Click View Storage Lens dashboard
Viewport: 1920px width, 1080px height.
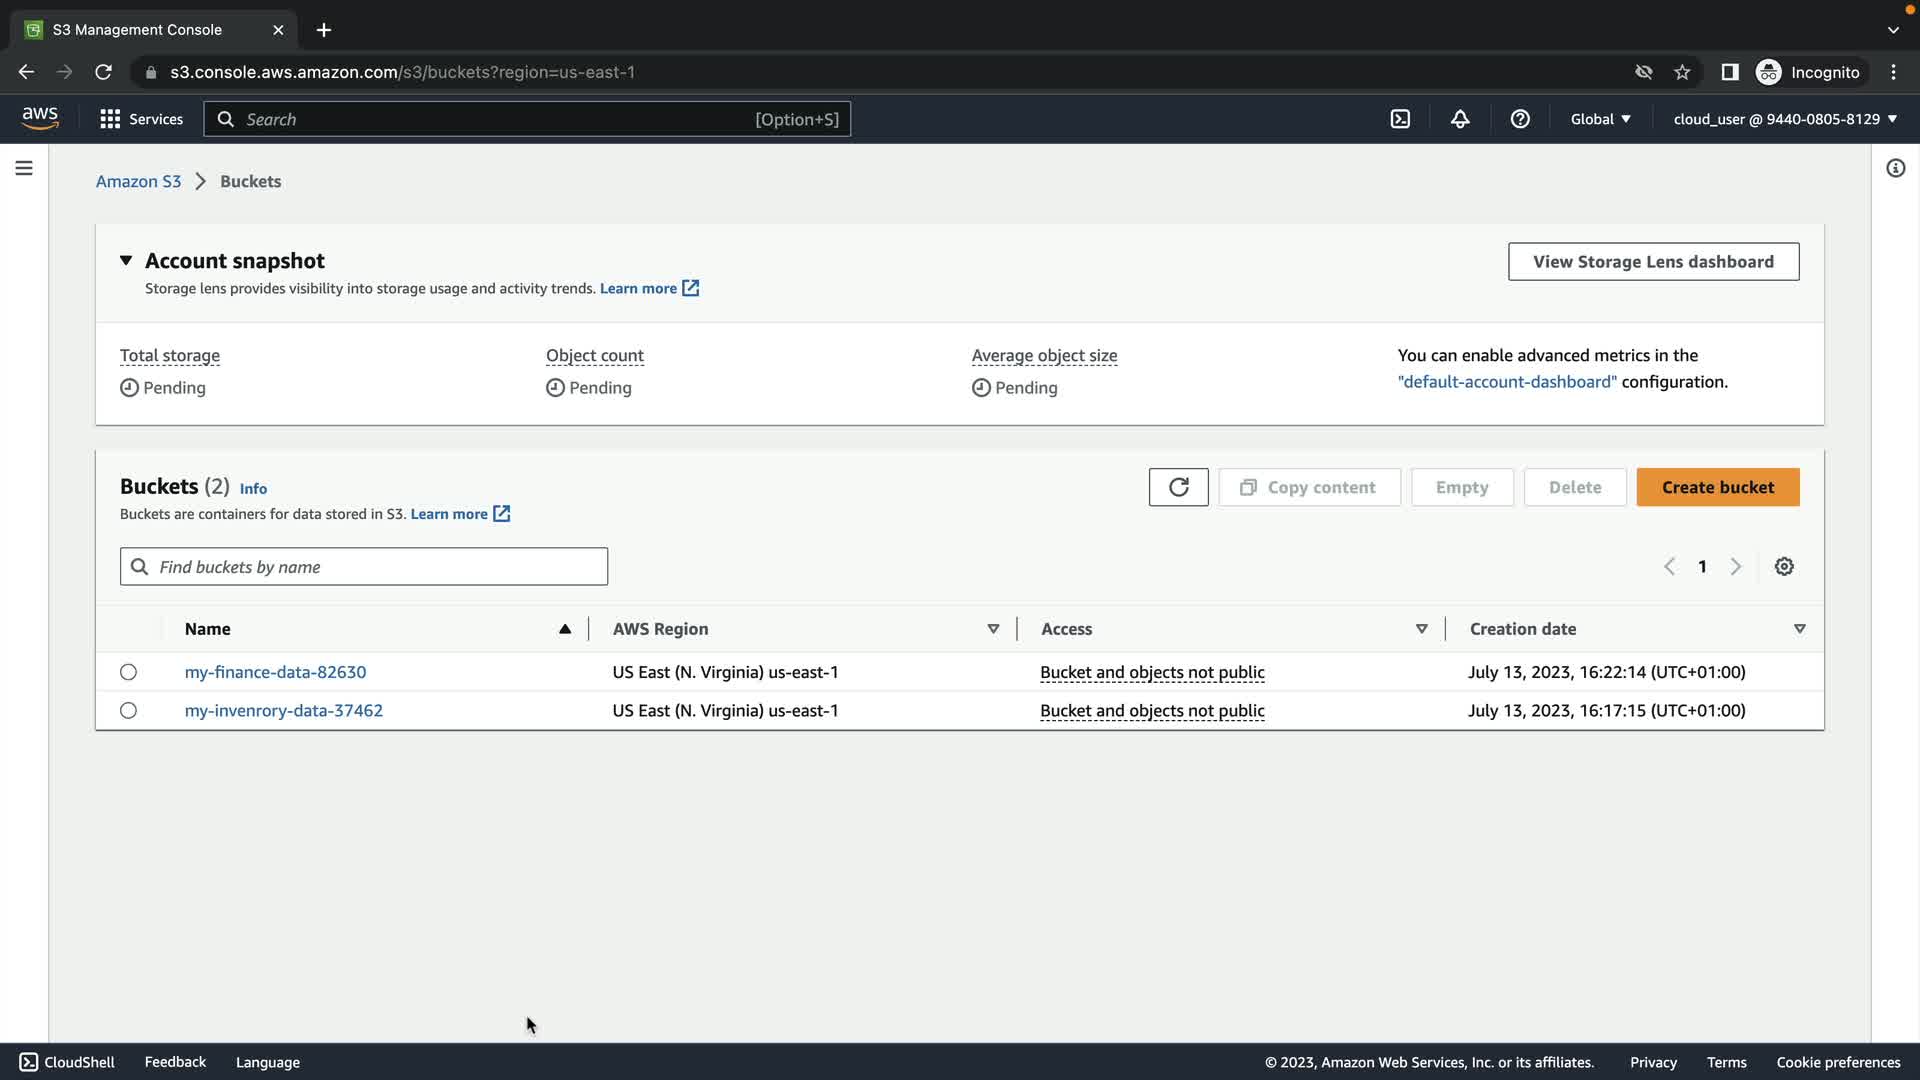pos(1653,262)
